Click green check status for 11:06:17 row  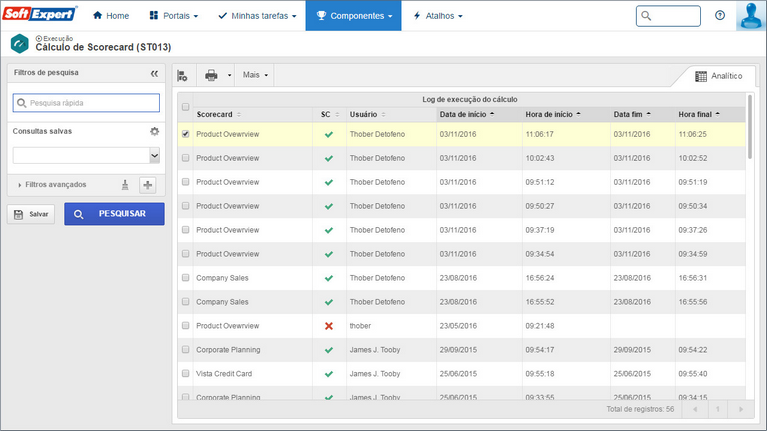click(329, 135)
